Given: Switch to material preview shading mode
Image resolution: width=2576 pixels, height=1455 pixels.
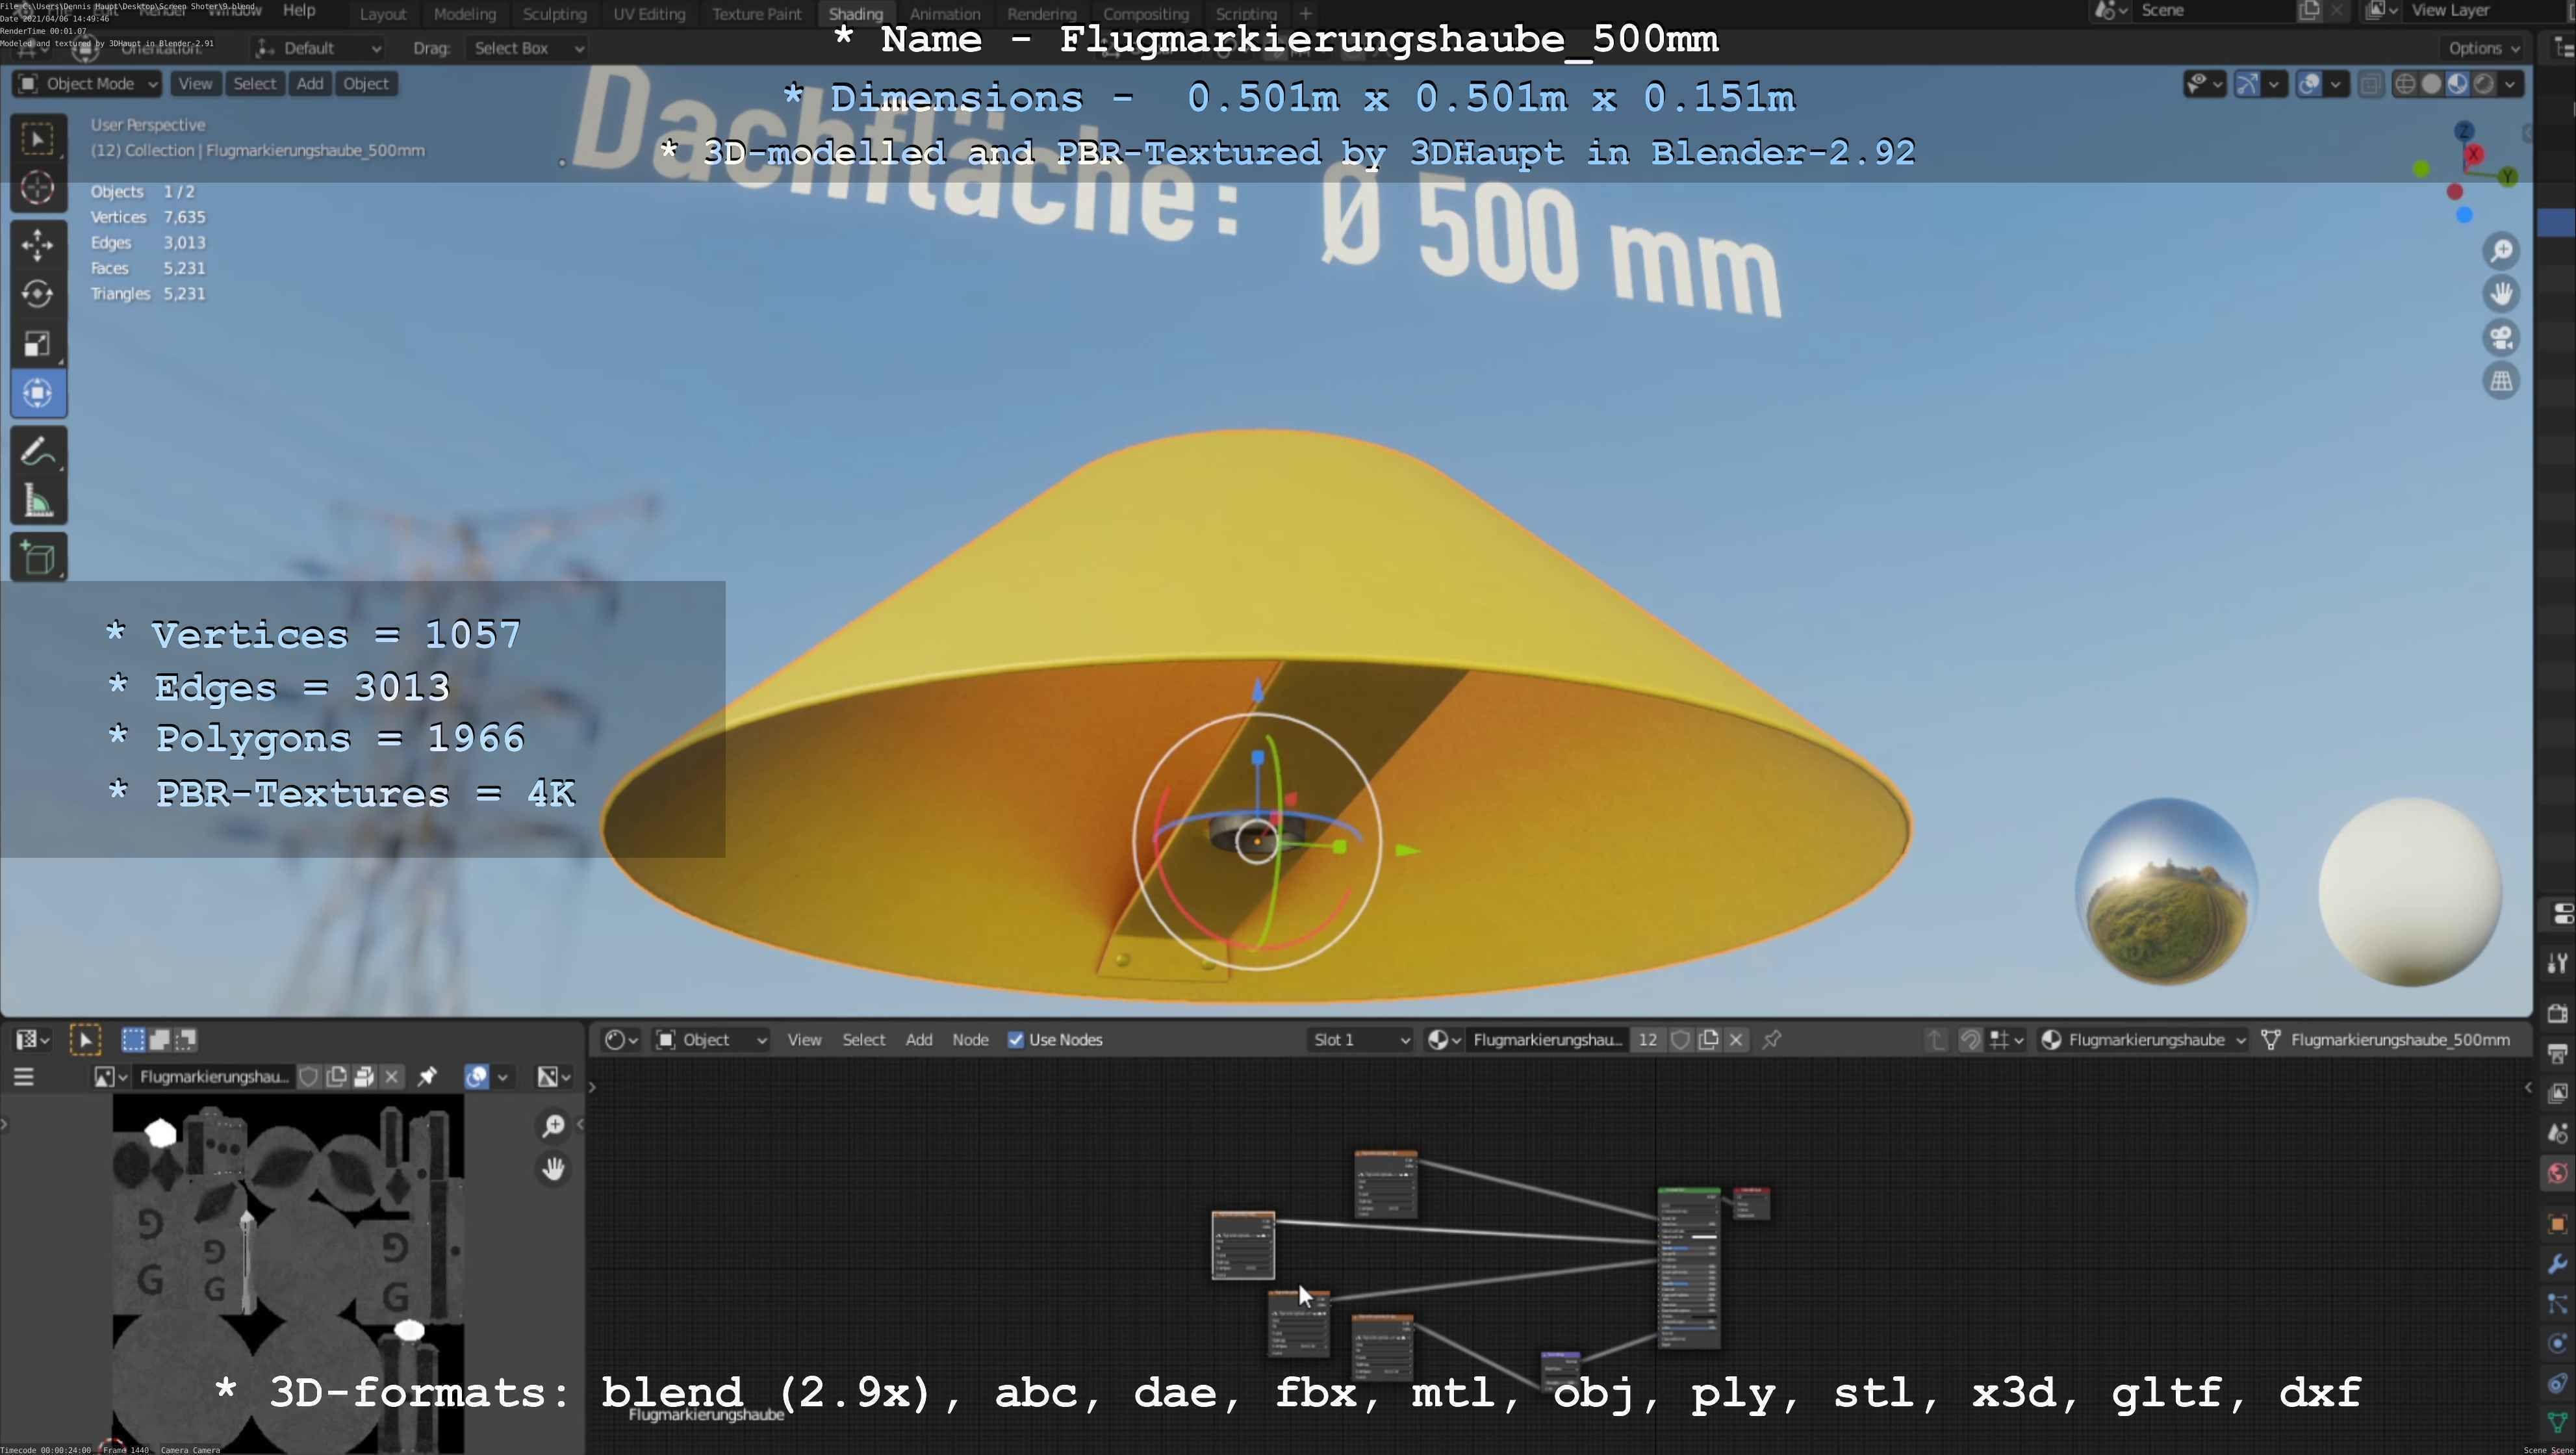Looking at the screenshot, I should 2457,84.
